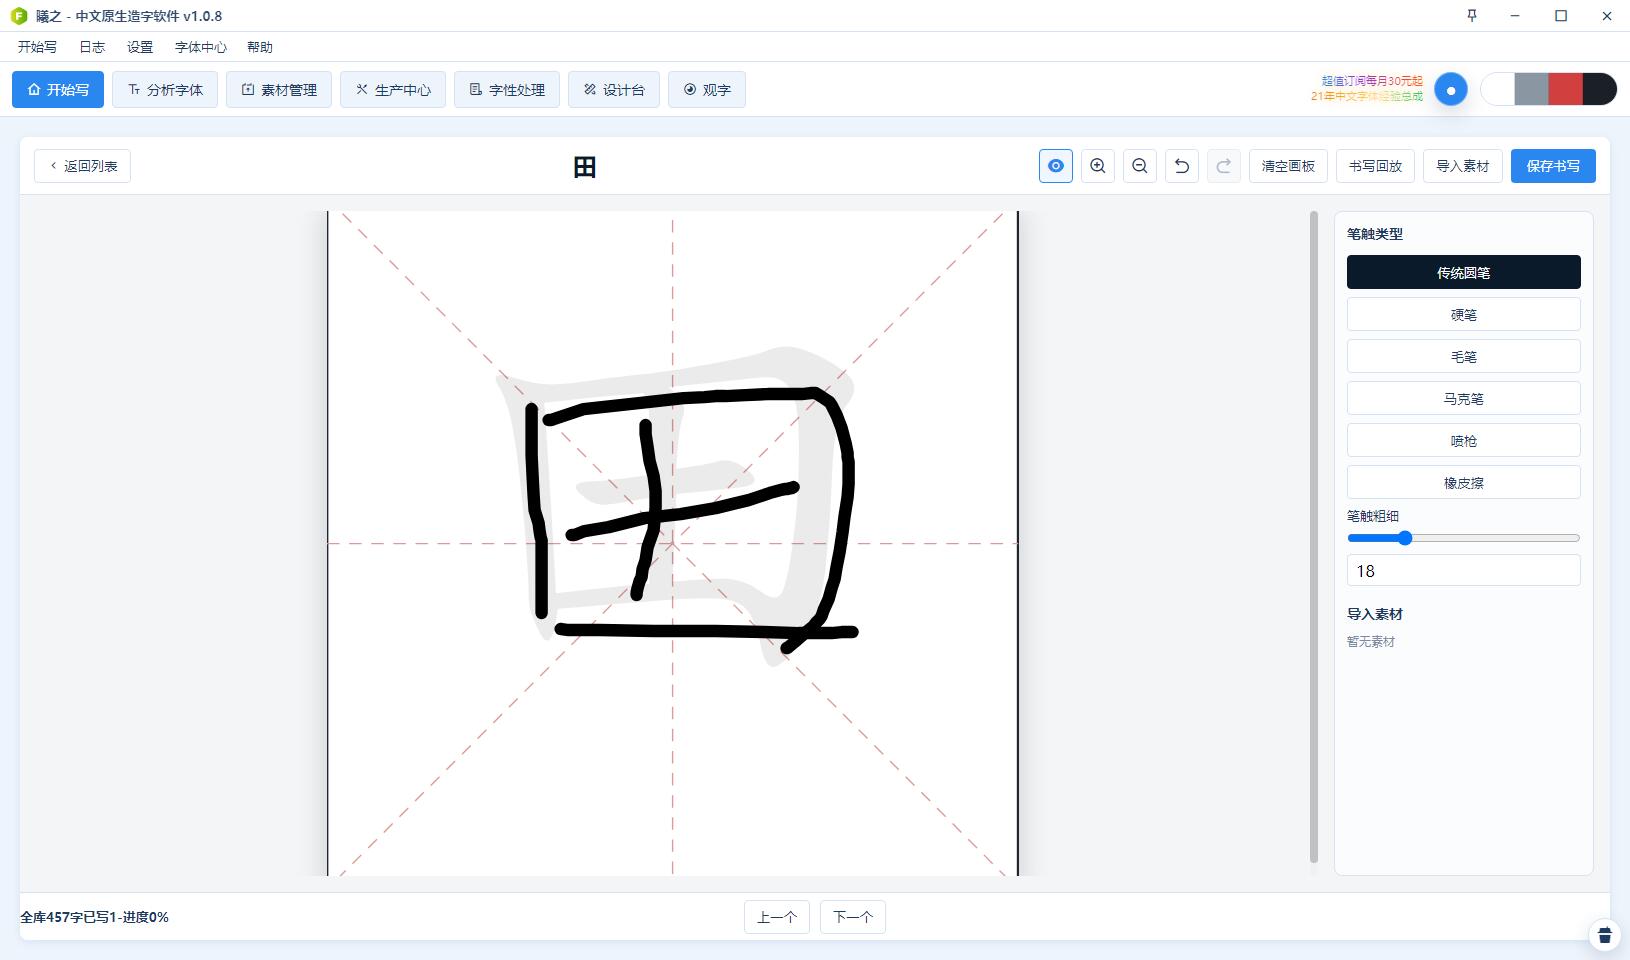The height and width of the screenshot is (960, 1630).
Task: Select 喷枪 brush type
Action: 1463,440
